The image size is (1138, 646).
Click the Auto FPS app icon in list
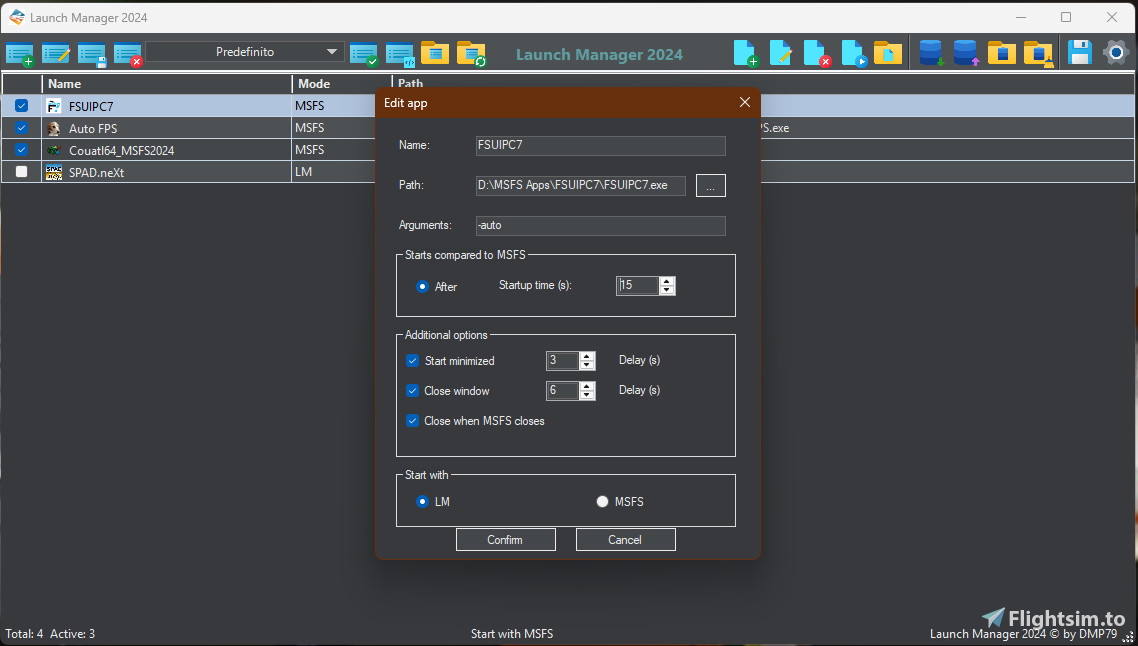click(54, 128)
